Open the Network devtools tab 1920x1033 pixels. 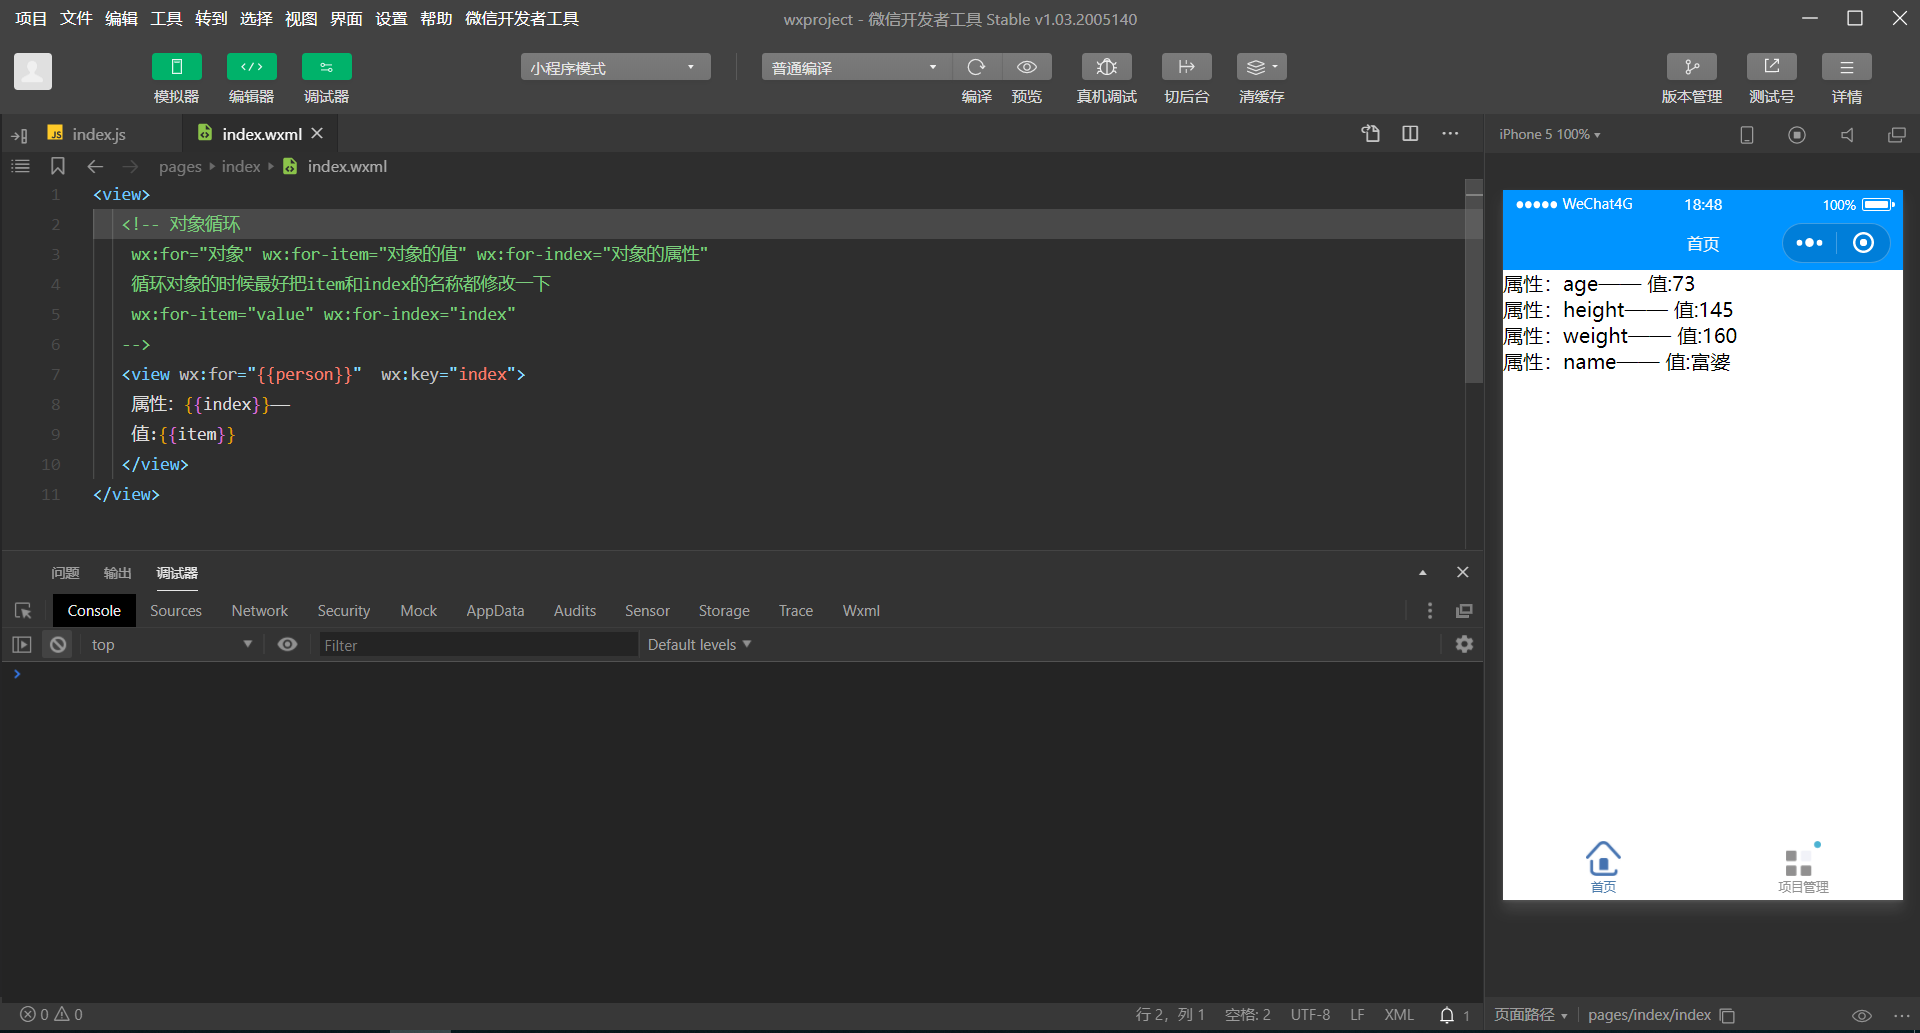click(x=260, y=611)
